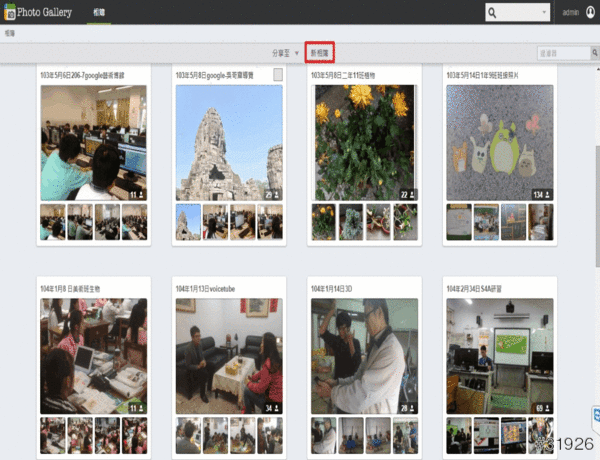Open computer lab cover photo of 103年5月6日 album

pyautogui.click(x=94, y=143)
